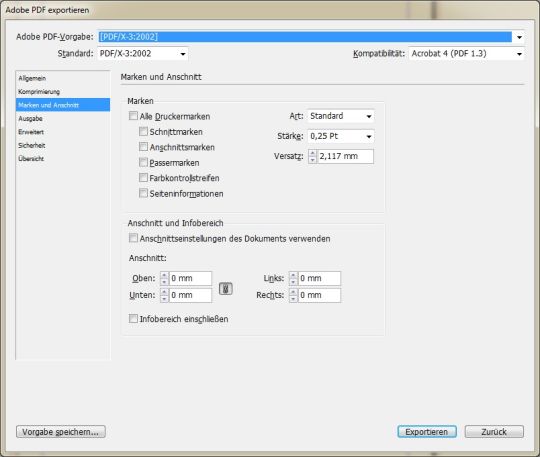Click the 'Marken und Anschnitt' panel heading
Screen dimensions: 540x457
[x=161, y=77]
